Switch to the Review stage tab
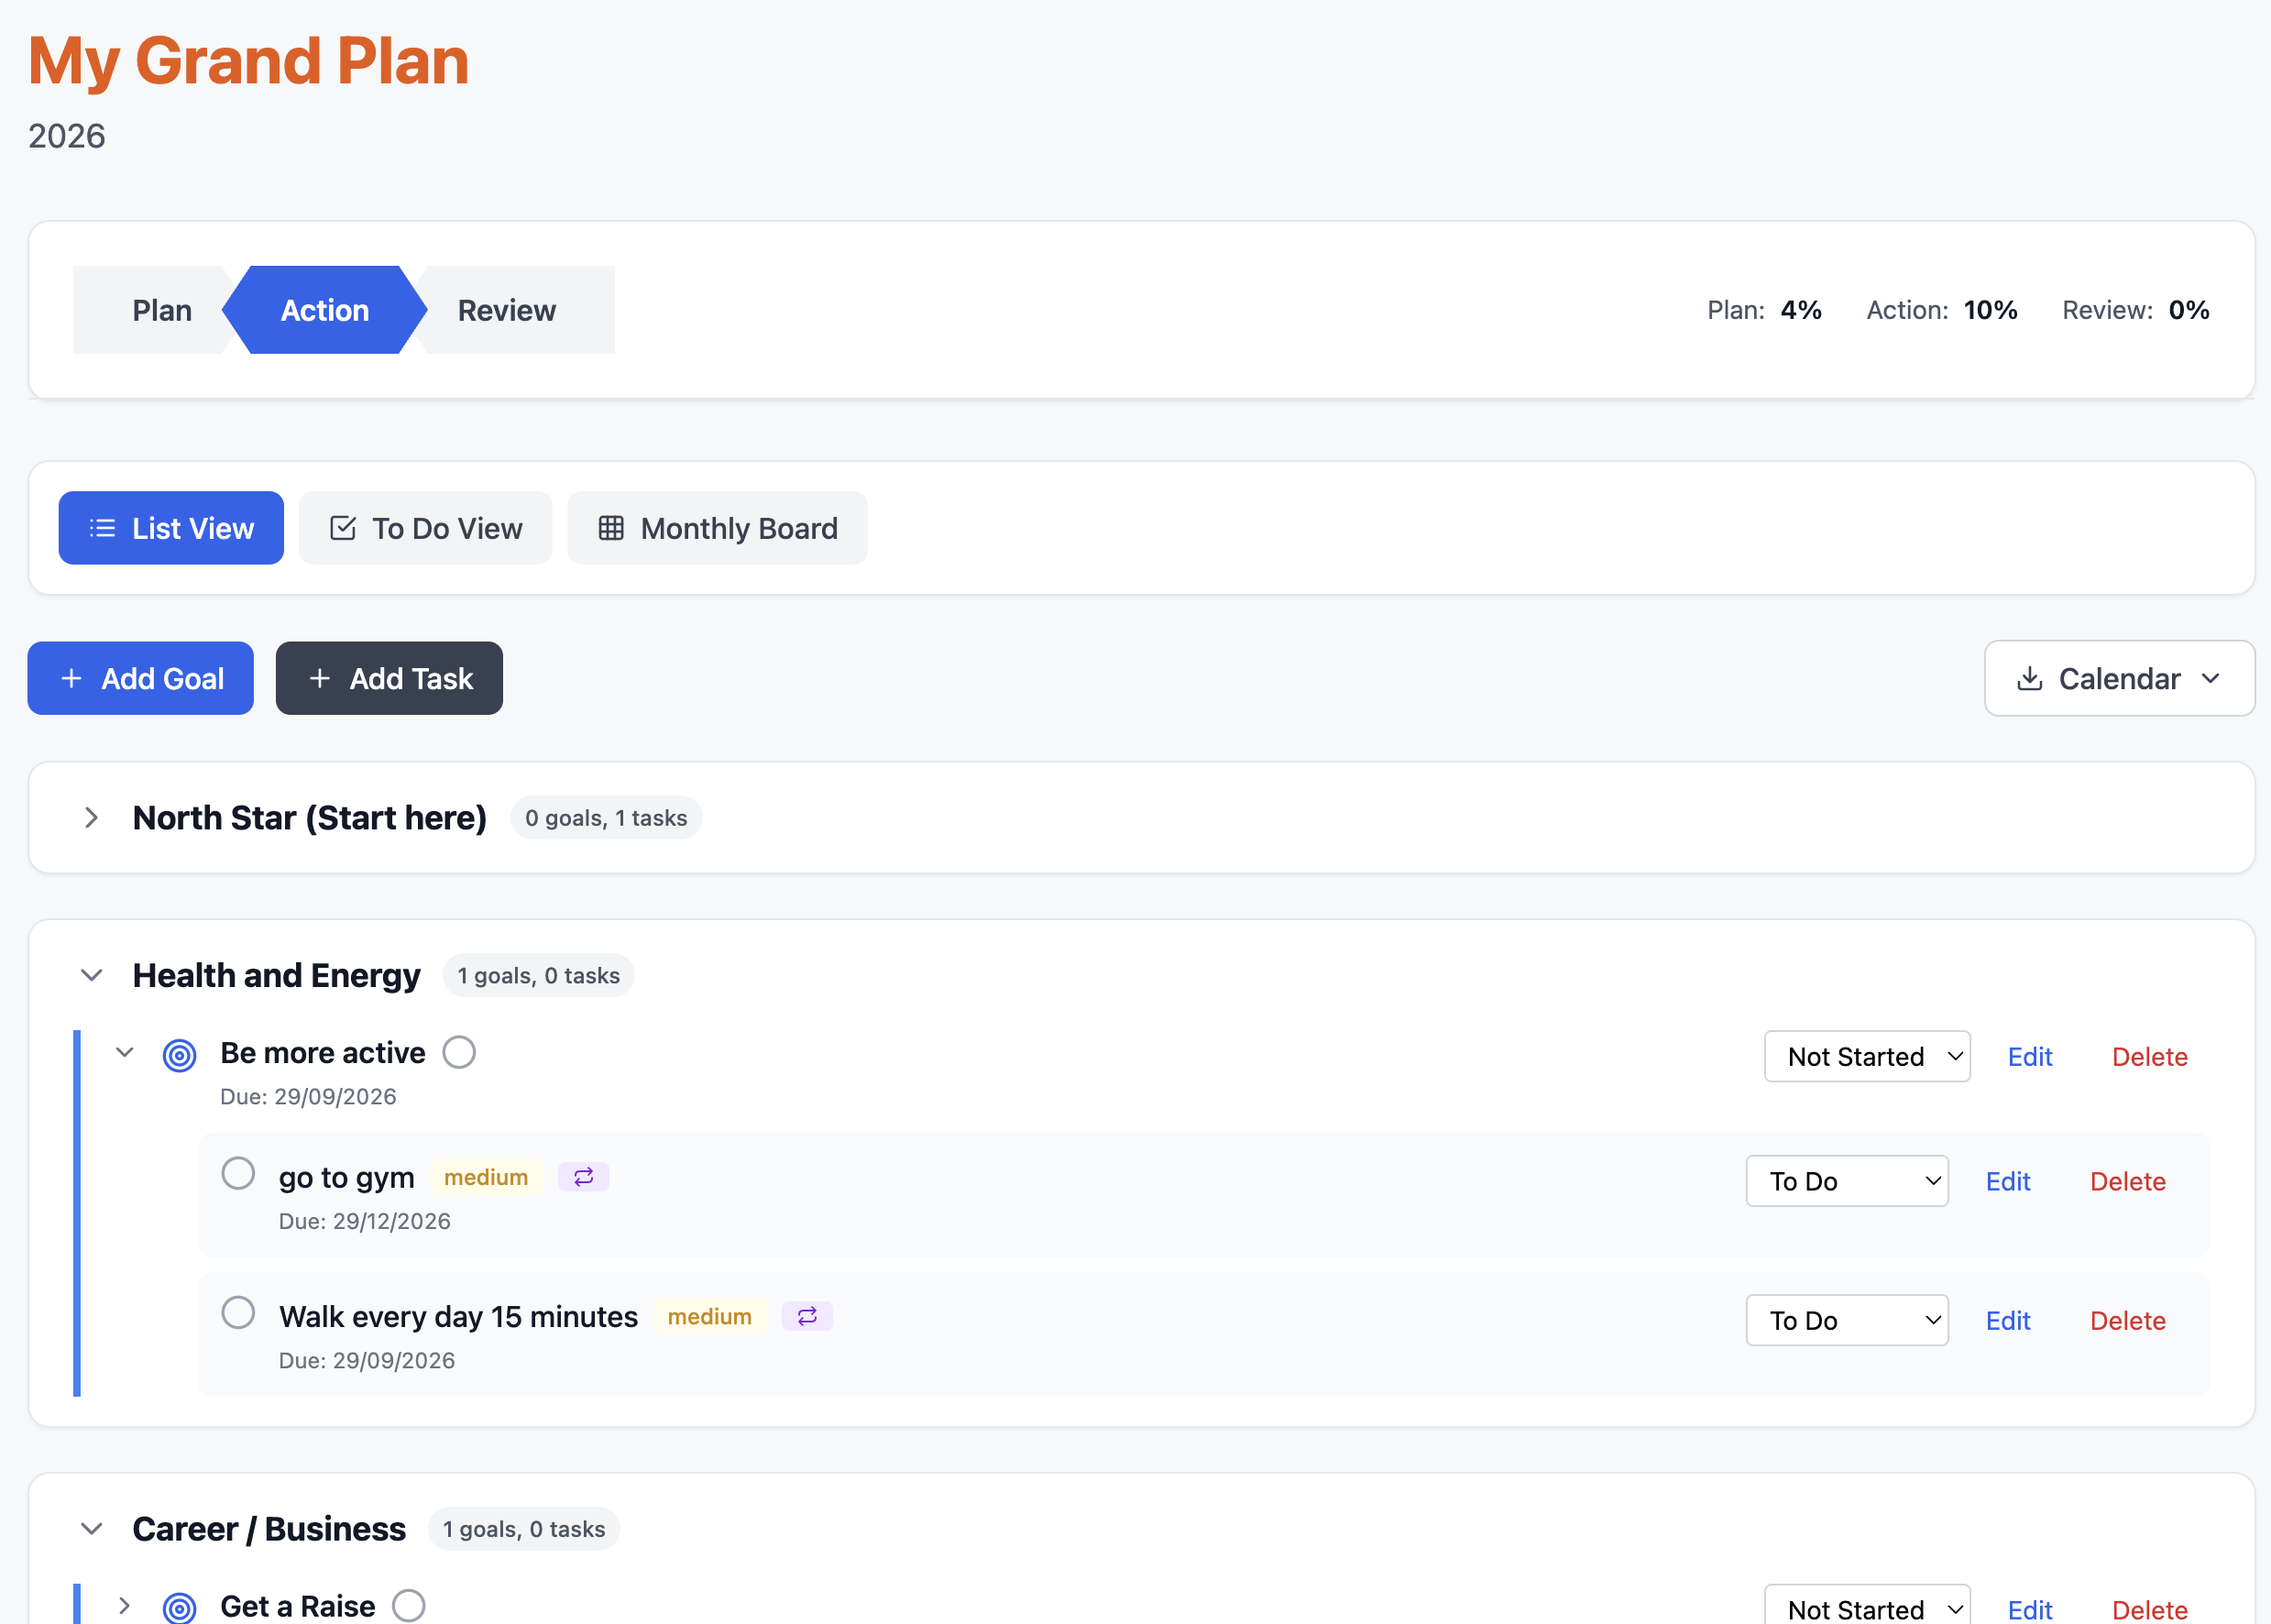 coord(506,310)
